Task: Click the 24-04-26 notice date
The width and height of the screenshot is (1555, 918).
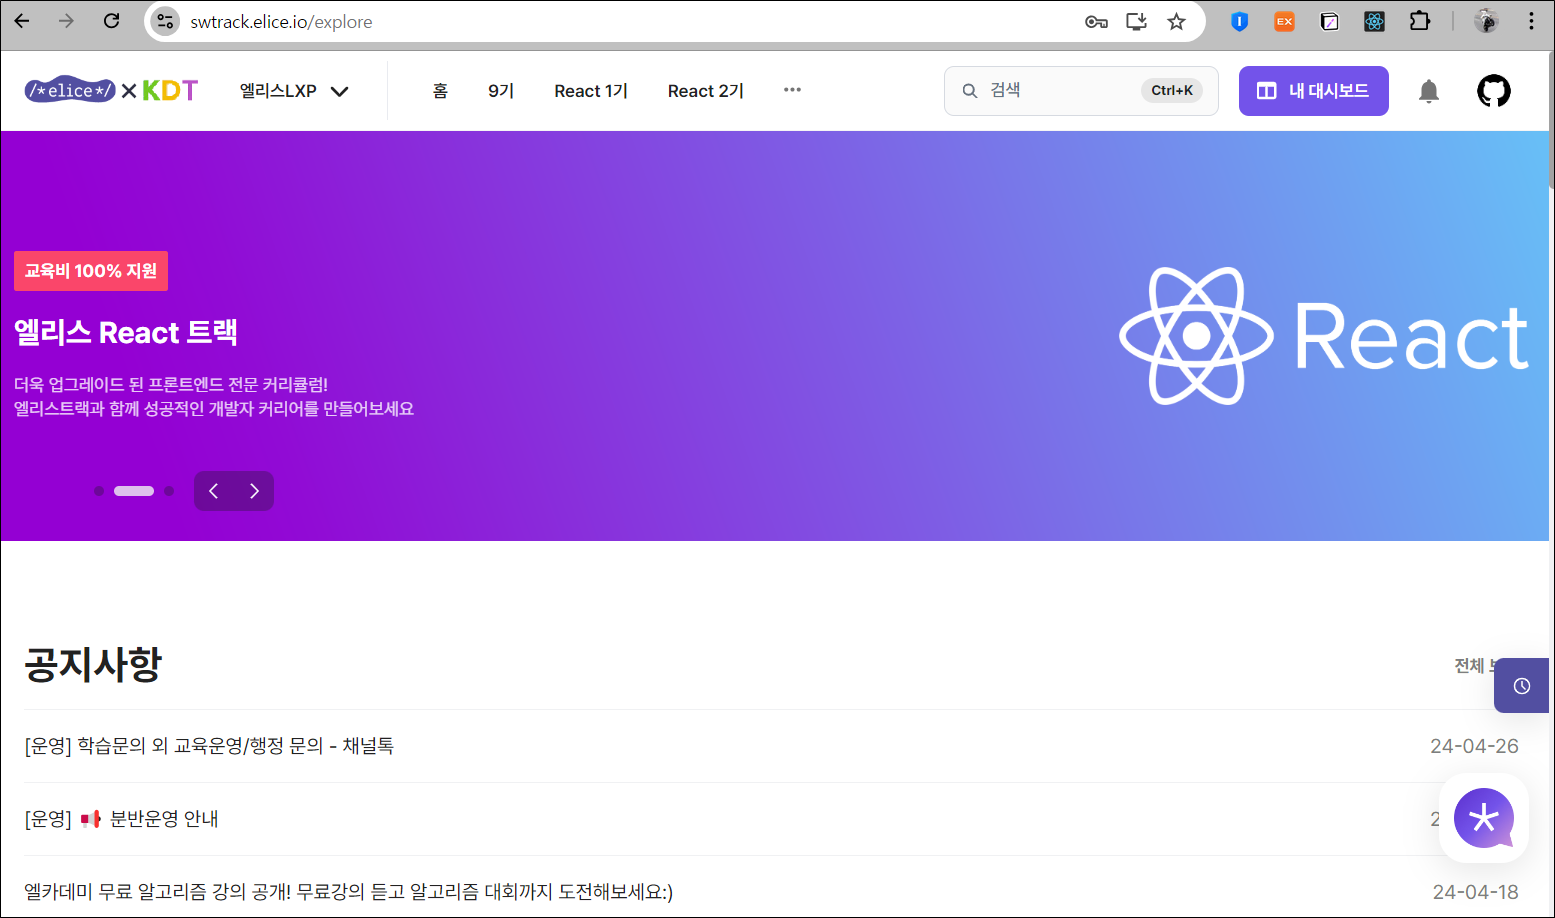Action: pos(1474,746)
